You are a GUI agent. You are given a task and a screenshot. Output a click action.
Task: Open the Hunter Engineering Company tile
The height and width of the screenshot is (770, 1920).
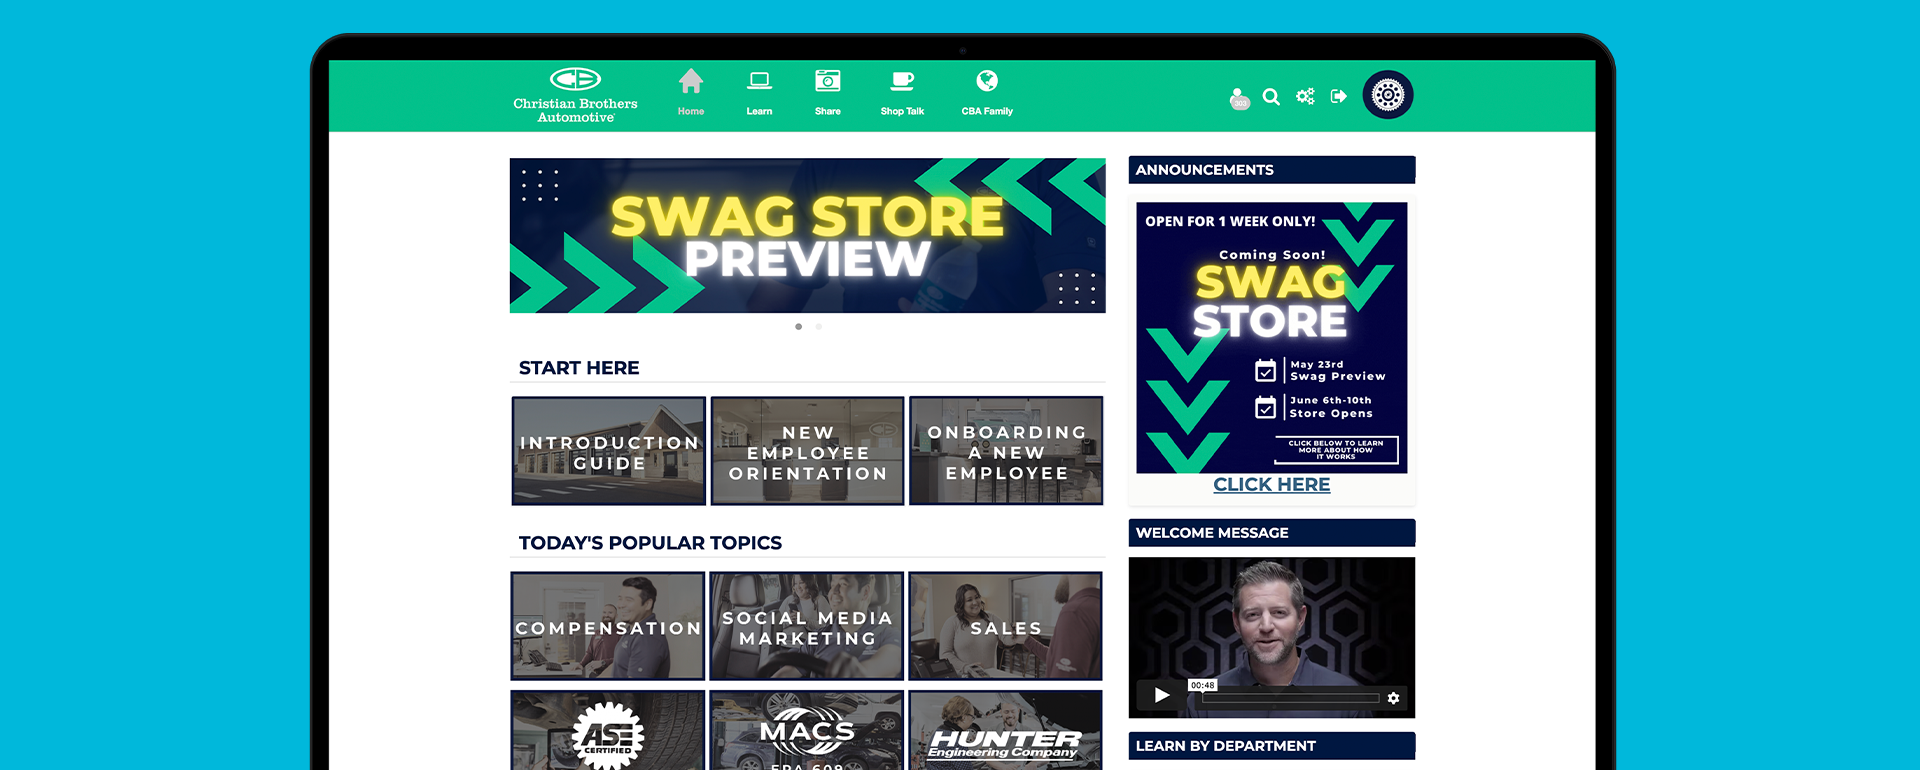click(x=1006, y=731)
